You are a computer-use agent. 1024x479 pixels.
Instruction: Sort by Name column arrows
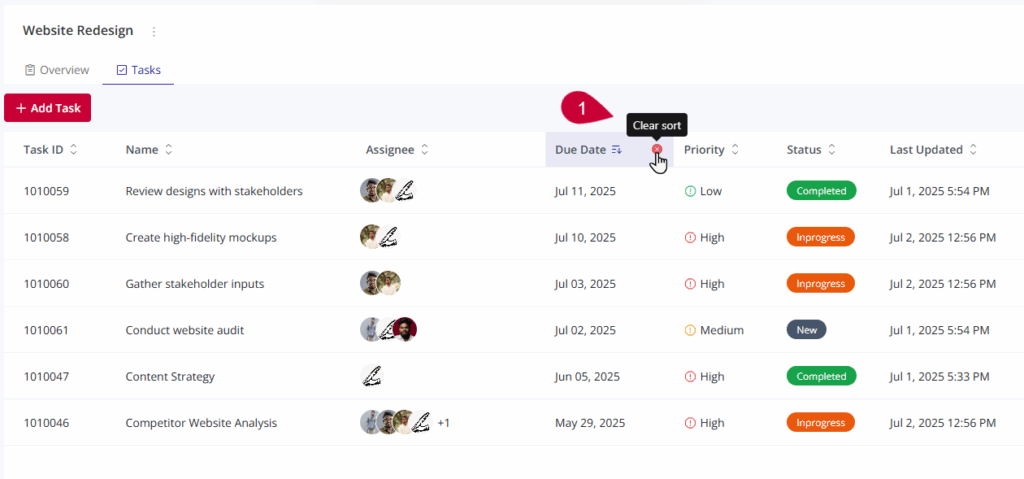click(168, 150)
